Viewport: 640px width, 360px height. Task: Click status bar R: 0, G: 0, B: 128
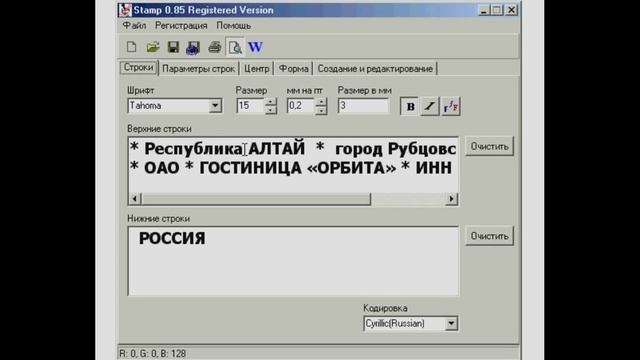point(152,353)
